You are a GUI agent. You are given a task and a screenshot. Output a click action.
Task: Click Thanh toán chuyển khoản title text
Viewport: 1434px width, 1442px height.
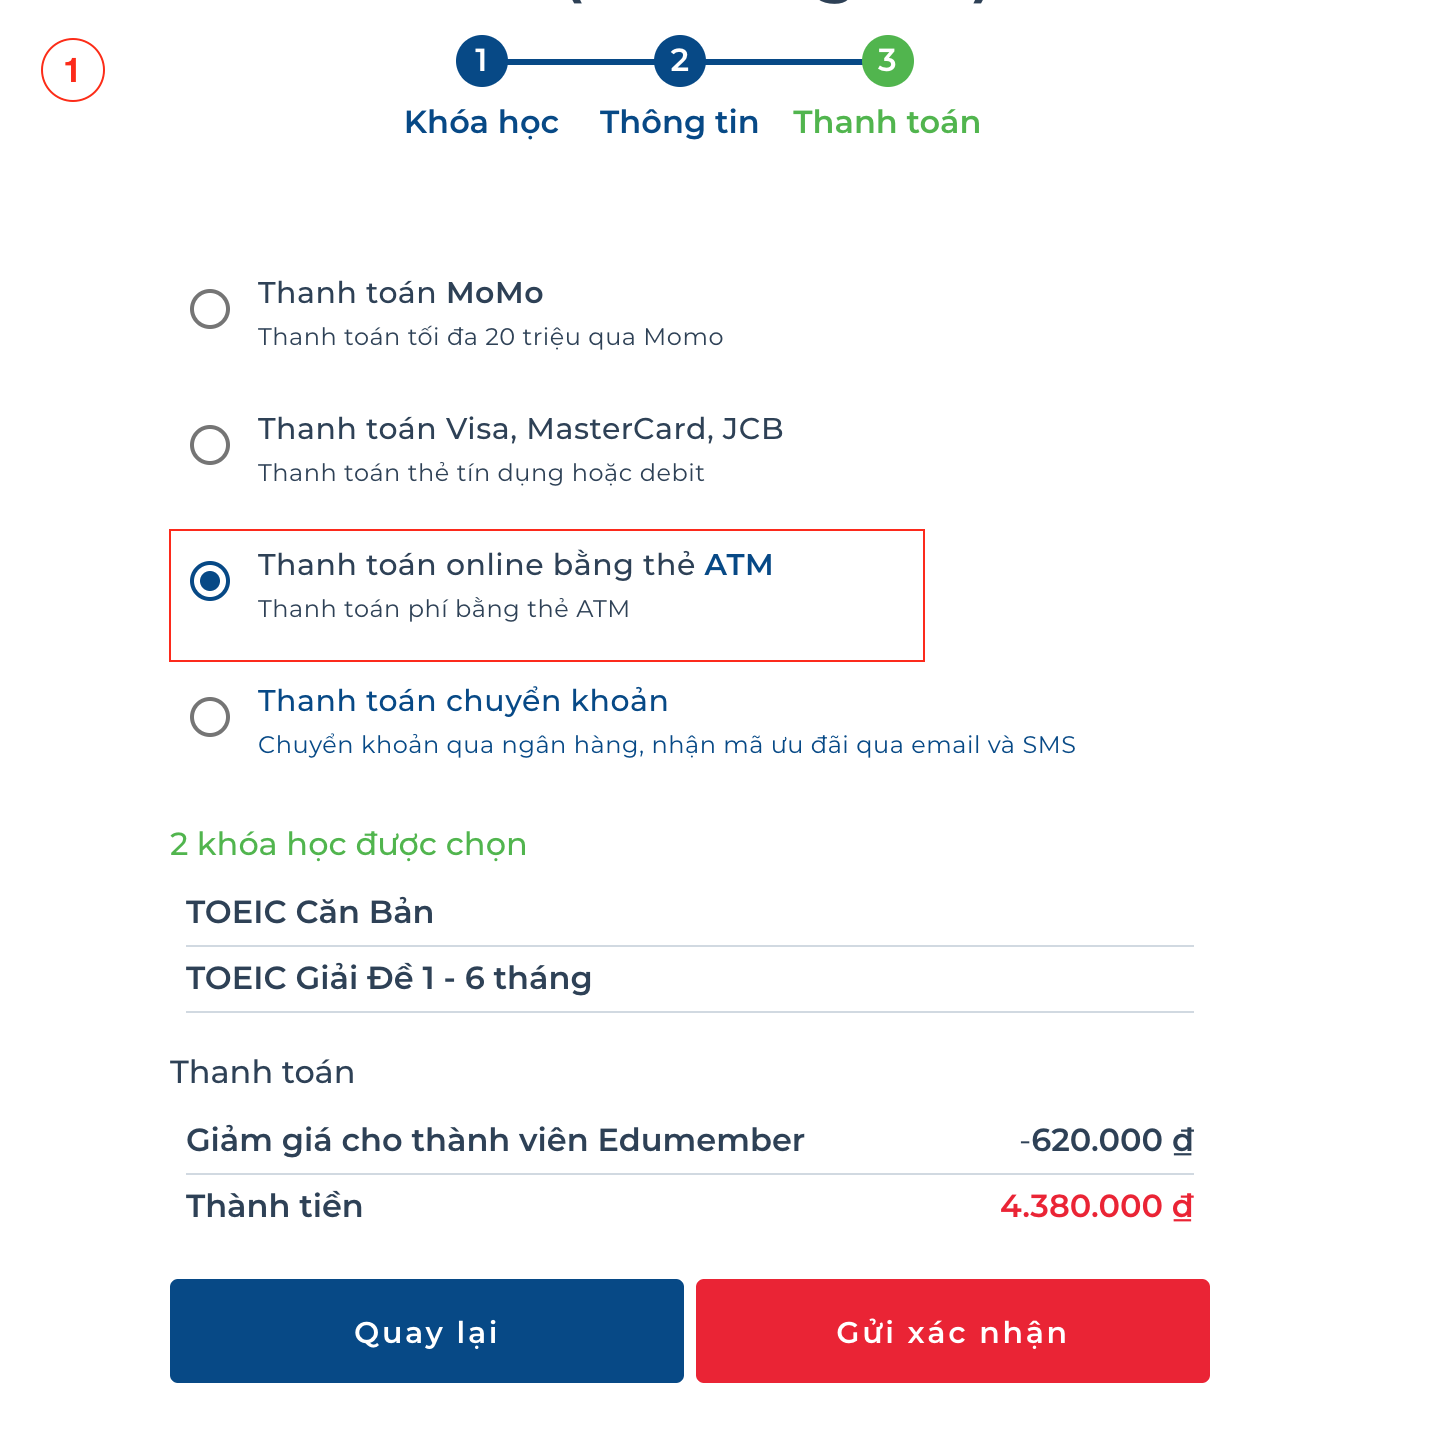click(462, 701)
